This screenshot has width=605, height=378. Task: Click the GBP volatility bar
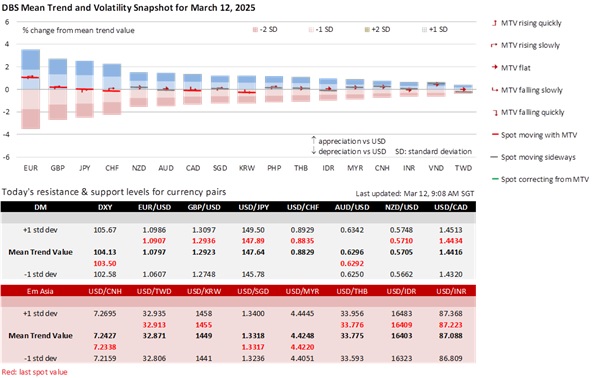[x=57, y=89]
